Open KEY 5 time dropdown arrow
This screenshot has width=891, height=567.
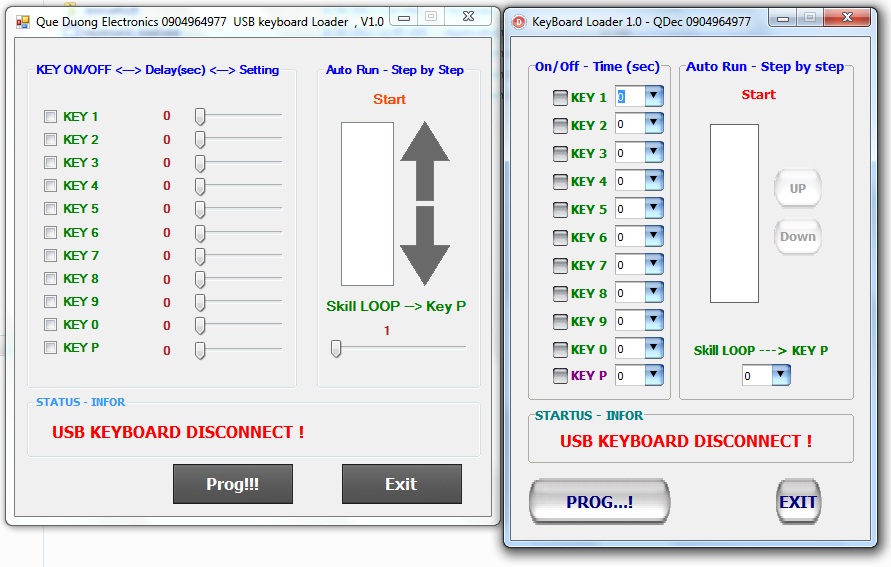(654, 208)
